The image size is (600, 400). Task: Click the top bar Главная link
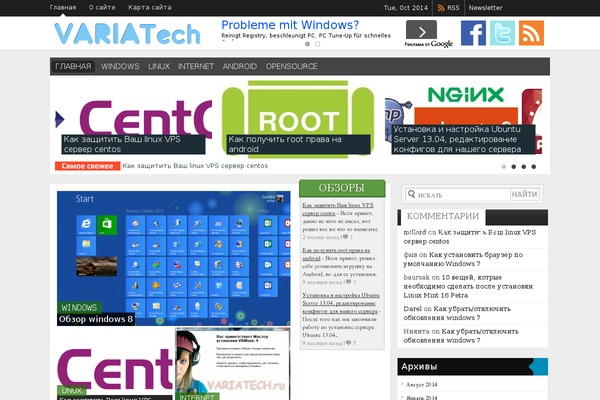pyautogui.click(x=63, y=7)
